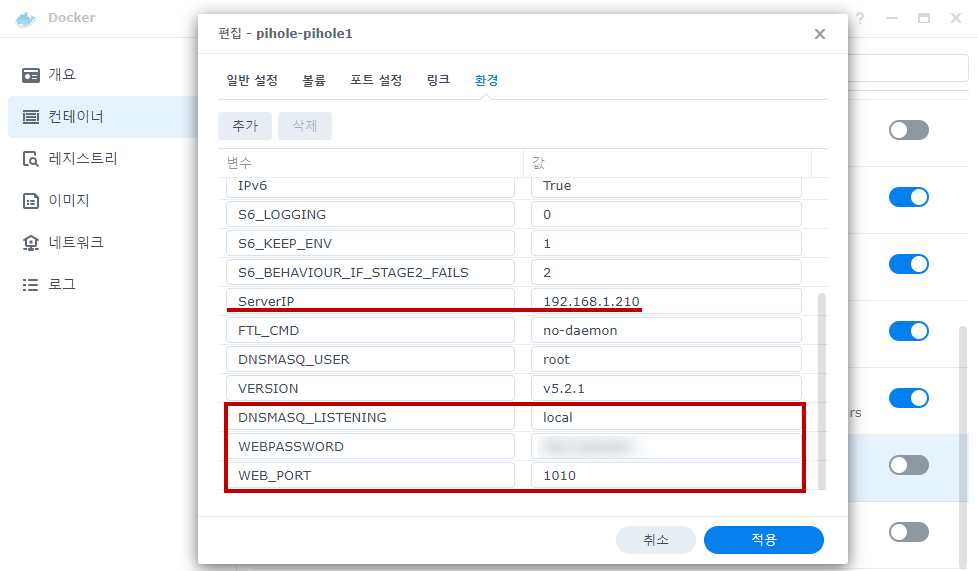This screenshot has height=571, width=978.
Task: Edit the S6_BEHAVIOUR_IF_STAGE2_FAILS value 2
Action: (x=666, y=273)
